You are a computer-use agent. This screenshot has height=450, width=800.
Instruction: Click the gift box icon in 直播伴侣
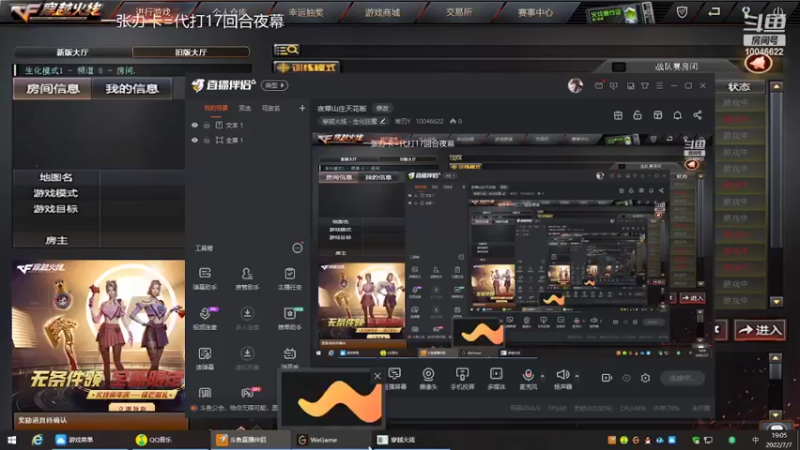618,115
